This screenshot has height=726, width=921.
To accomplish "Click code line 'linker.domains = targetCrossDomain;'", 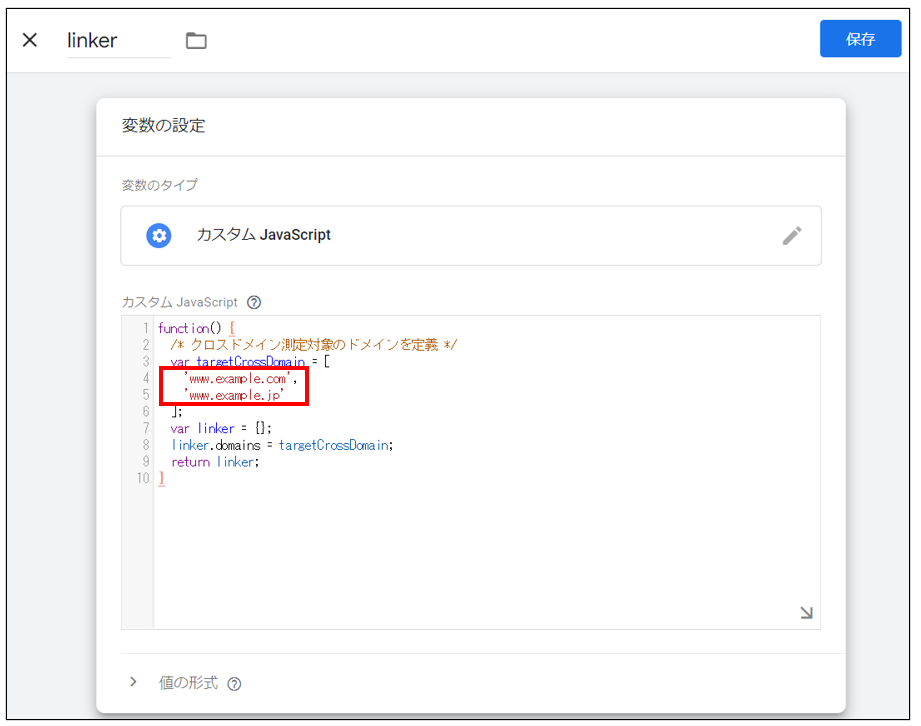I will pos(282,445).
